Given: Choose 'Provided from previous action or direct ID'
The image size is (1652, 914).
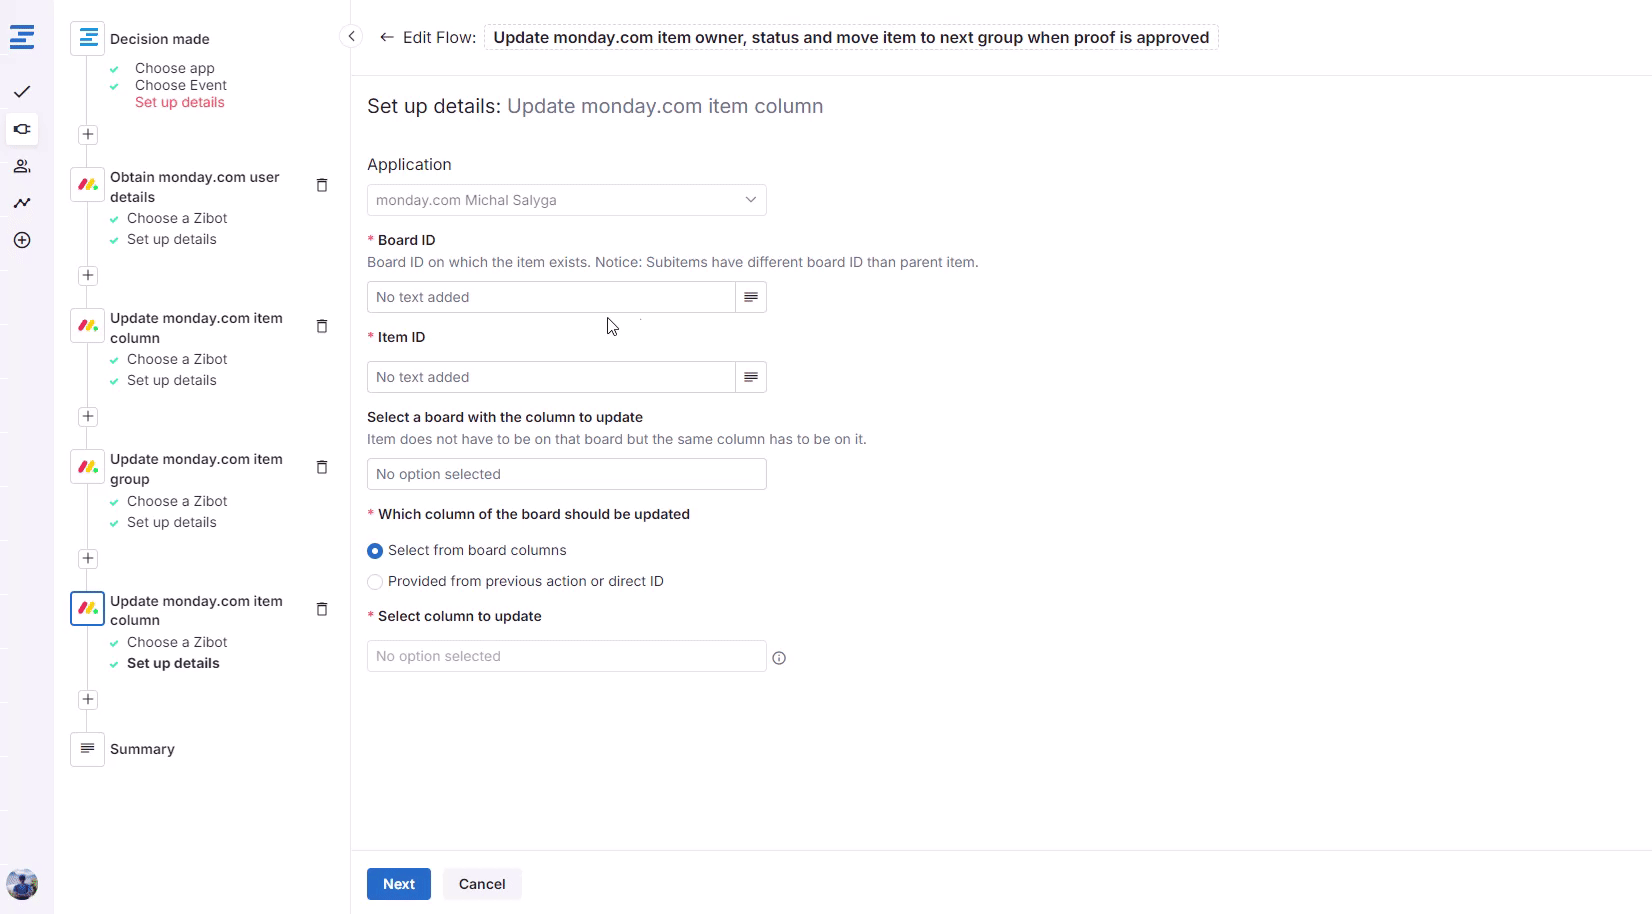Looking at the screenshot, I should point(375,582).
